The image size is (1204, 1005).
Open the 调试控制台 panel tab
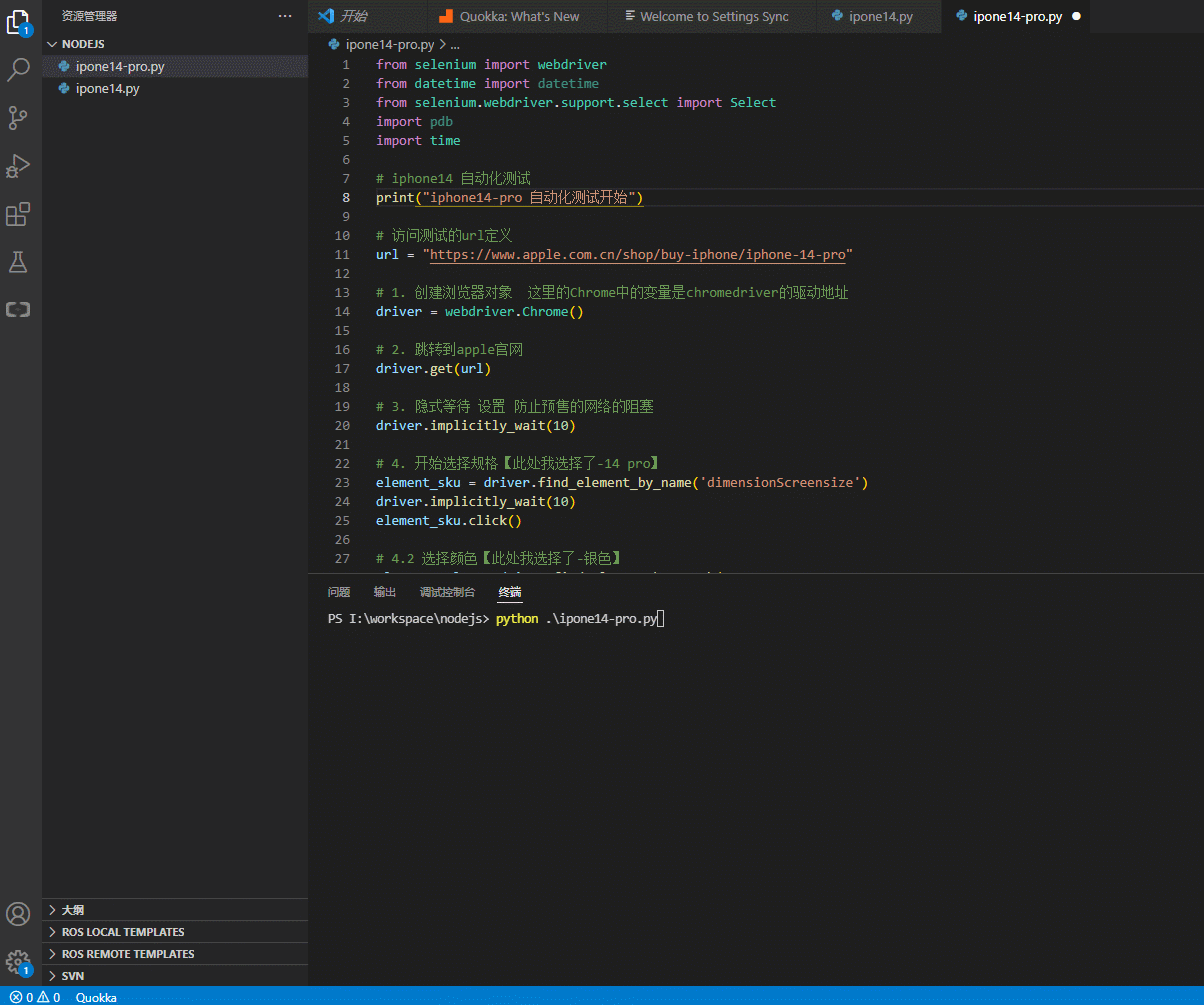pos(447,592)
